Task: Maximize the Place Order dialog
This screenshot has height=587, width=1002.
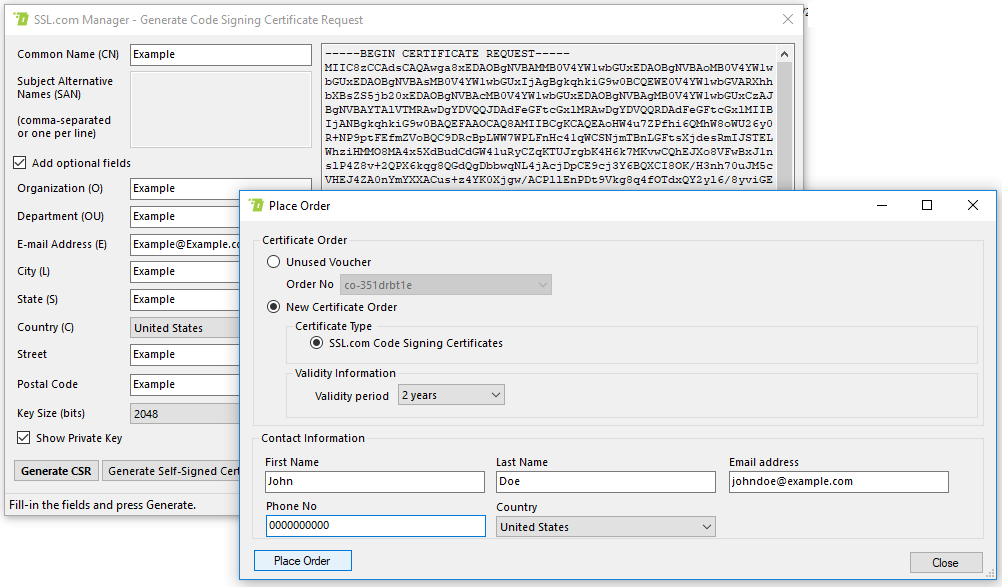Action: (x=927, y=205)
